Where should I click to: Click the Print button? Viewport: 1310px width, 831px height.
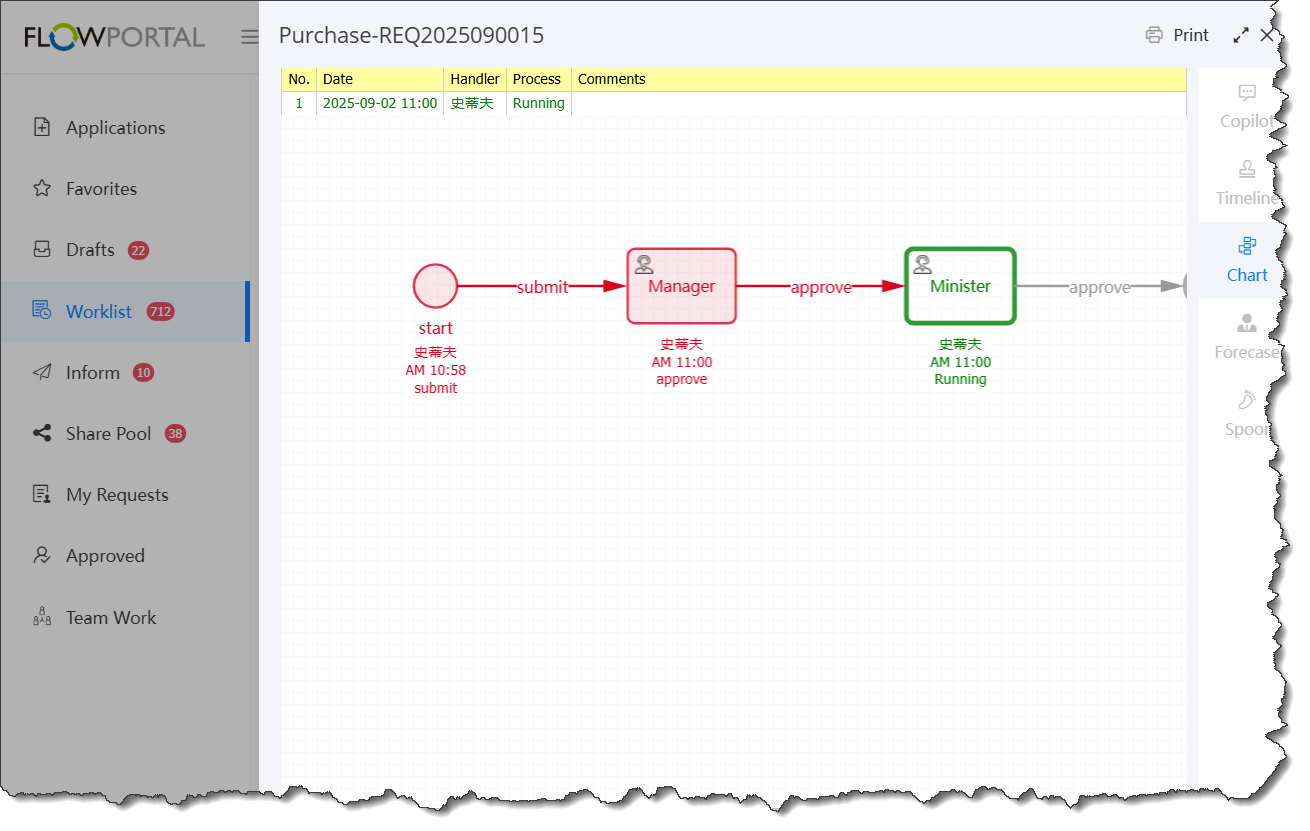tap(1177, 35)
